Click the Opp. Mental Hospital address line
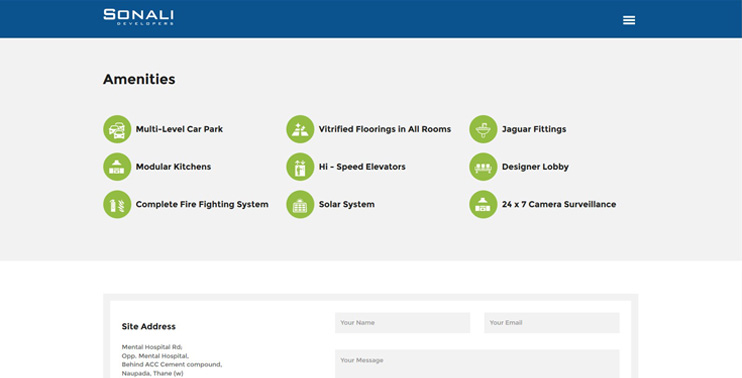Image resolution: width=742 pixels, height=378 pixels. [155, 356]
